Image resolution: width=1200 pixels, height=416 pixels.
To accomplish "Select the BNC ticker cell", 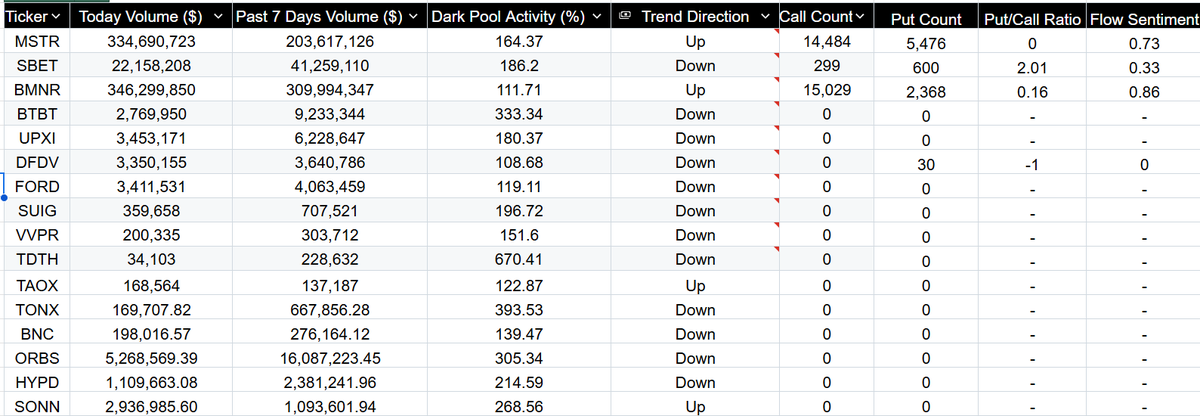I will click(37, 334).
